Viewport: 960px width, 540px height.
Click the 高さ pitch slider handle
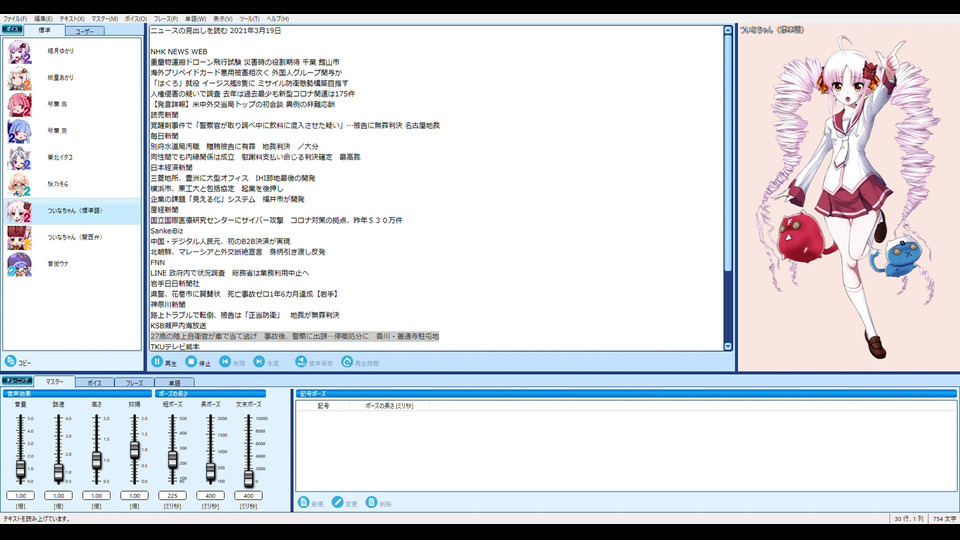96,460
